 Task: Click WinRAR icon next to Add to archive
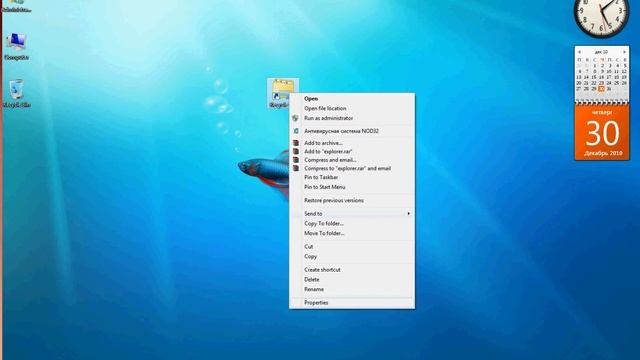point(296,143)
